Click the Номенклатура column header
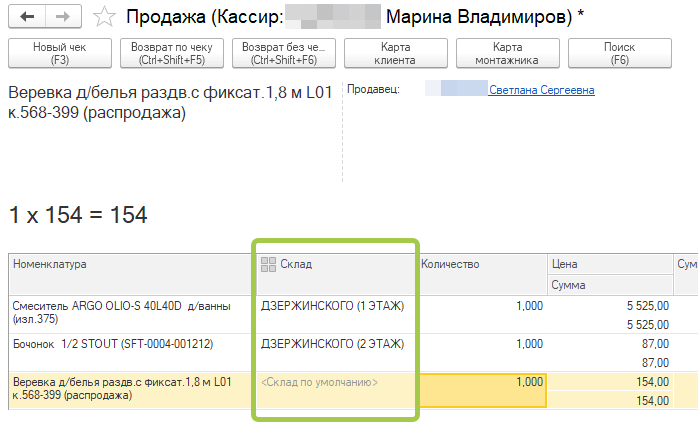The width and height of the screenshot is (698, 430). (x=50, y=264)
